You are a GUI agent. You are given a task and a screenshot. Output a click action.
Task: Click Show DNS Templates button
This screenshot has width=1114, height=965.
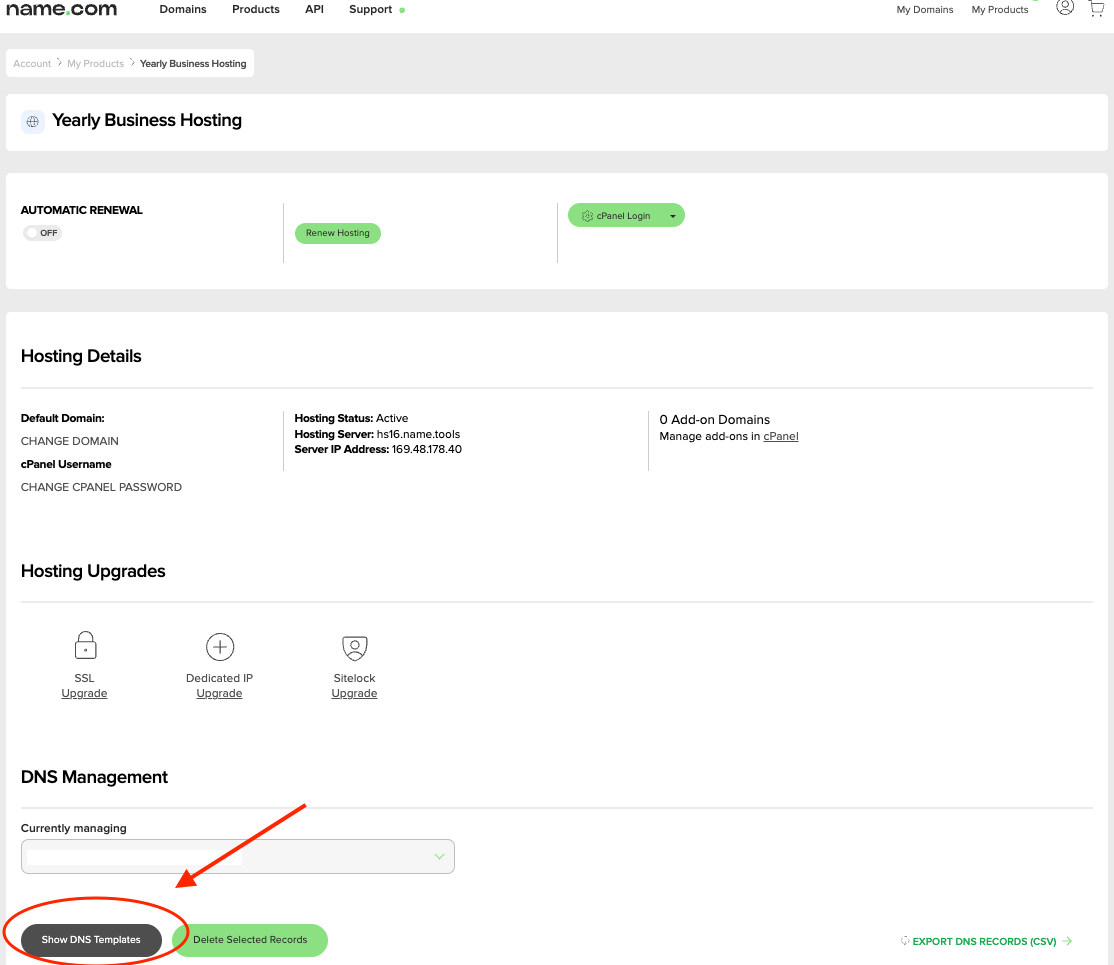(91, 940)
